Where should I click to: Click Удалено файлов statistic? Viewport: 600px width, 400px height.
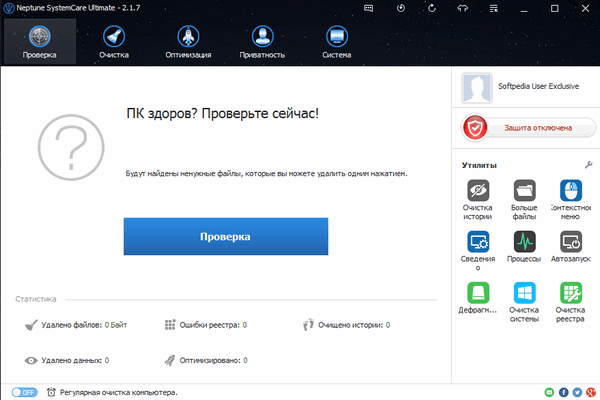(76, 325)
